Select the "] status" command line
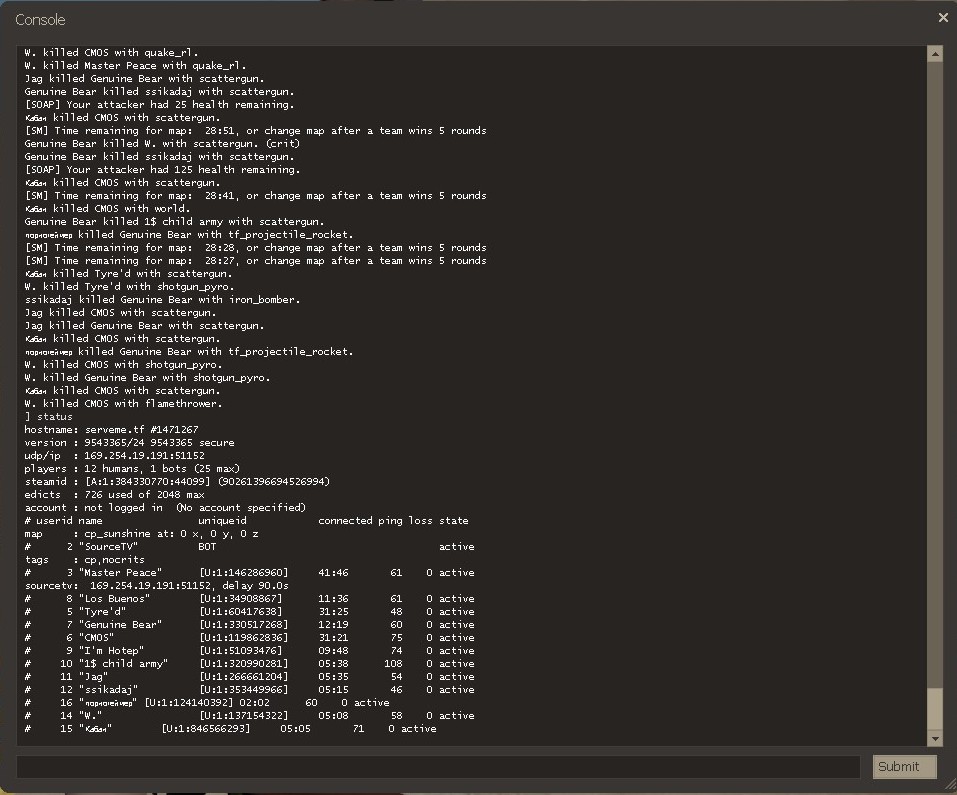The height and width of the screenshot is (795, 957). (49, 417)
